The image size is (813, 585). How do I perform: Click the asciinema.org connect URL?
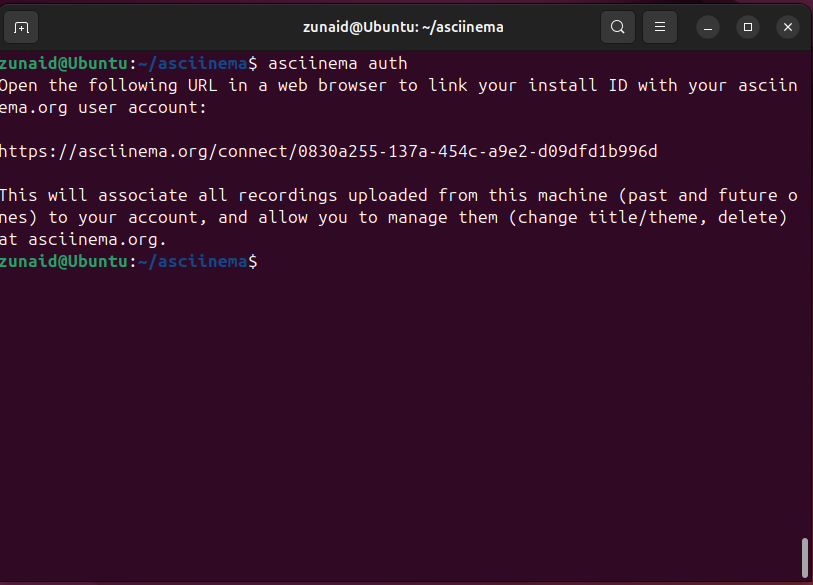328,151
